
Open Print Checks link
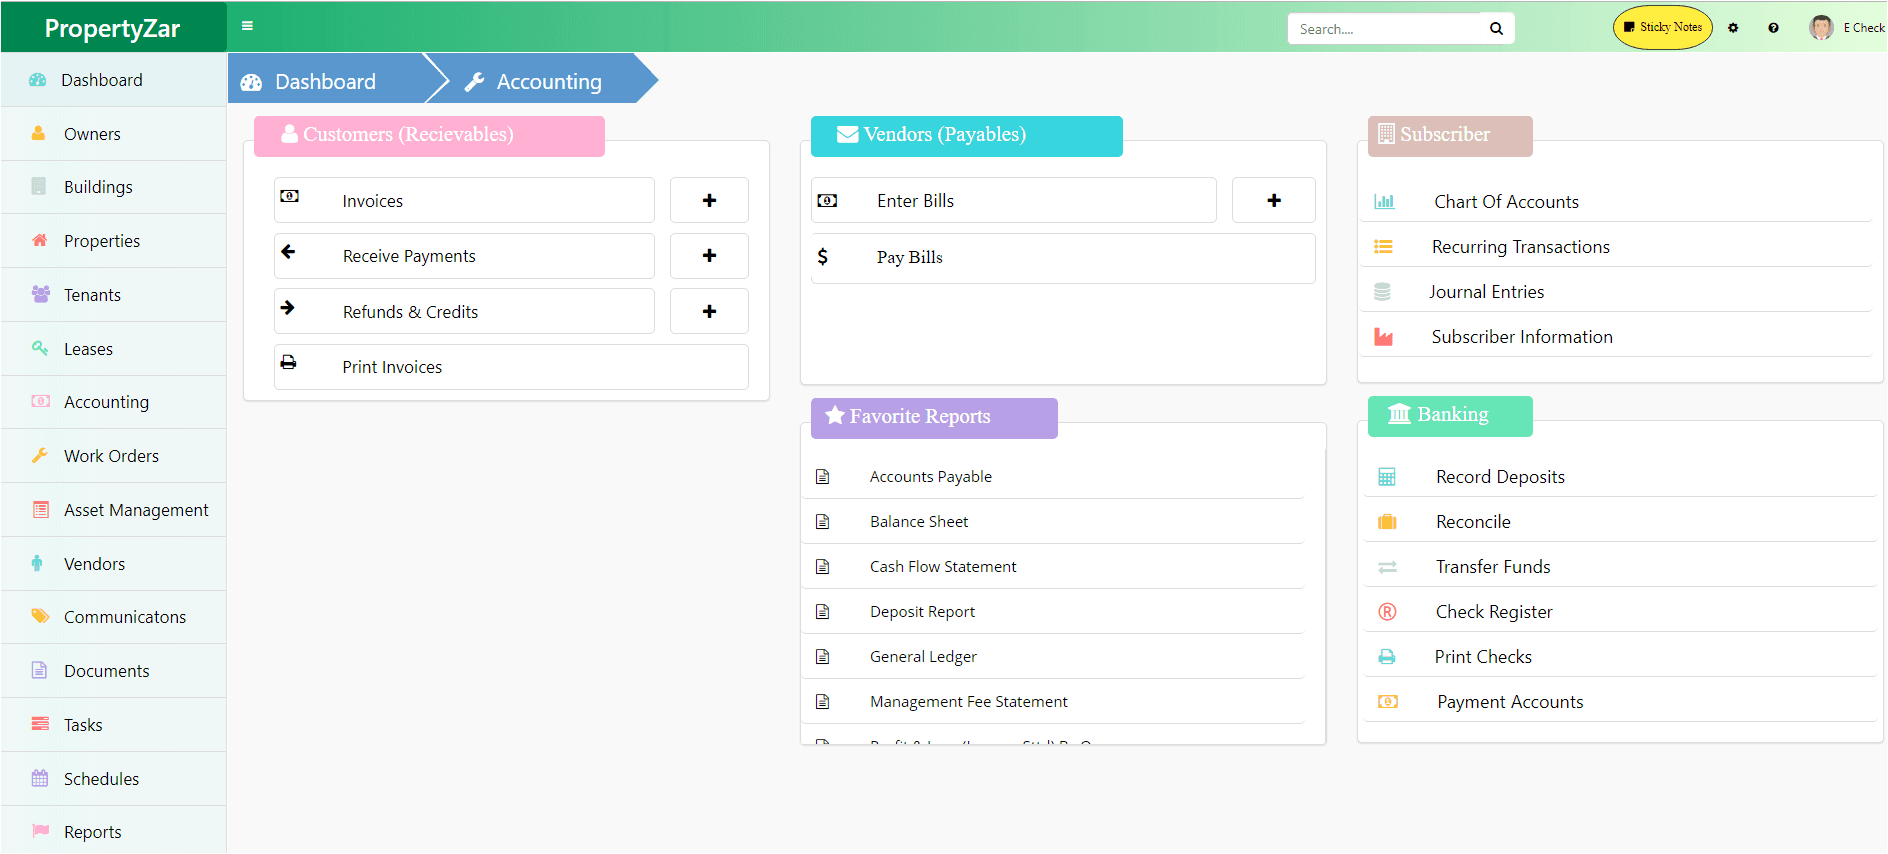[x=1483, y=657]
